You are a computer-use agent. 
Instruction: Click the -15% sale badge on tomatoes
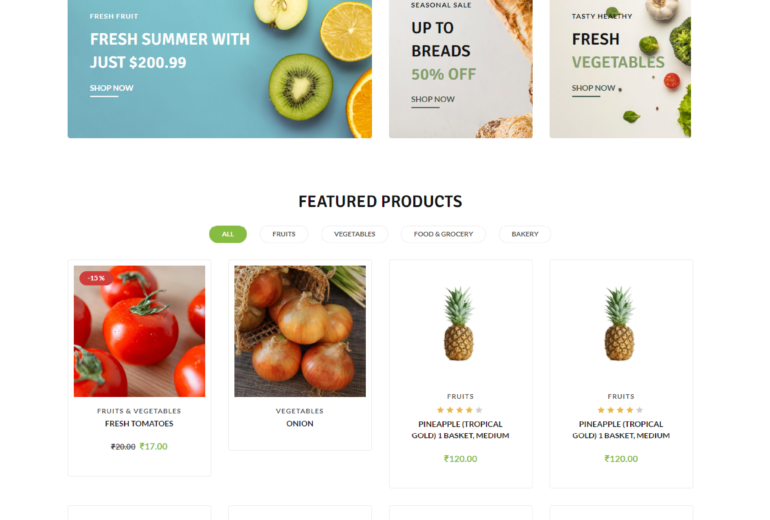click(x=96, y=278)
